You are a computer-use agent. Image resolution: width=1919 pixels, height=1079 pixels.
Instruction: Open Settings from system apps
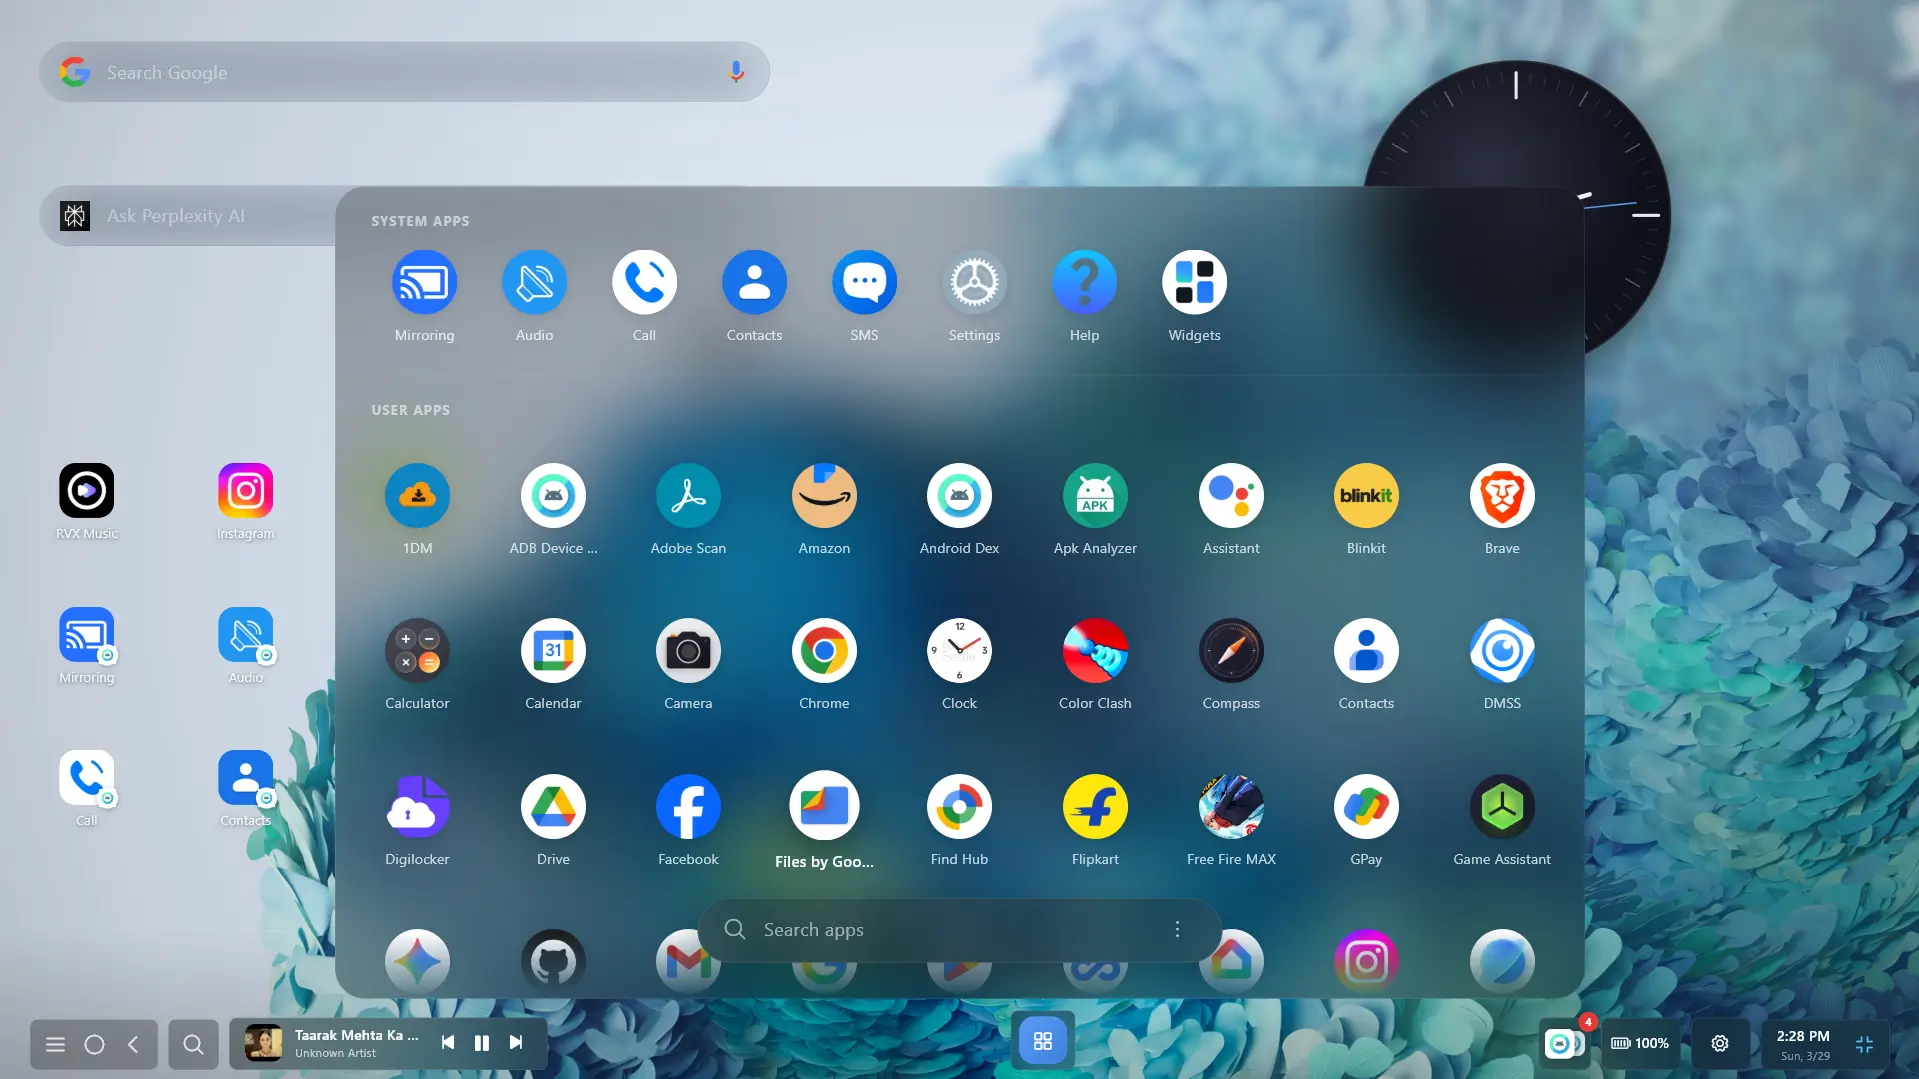click(x=974, y=283)
